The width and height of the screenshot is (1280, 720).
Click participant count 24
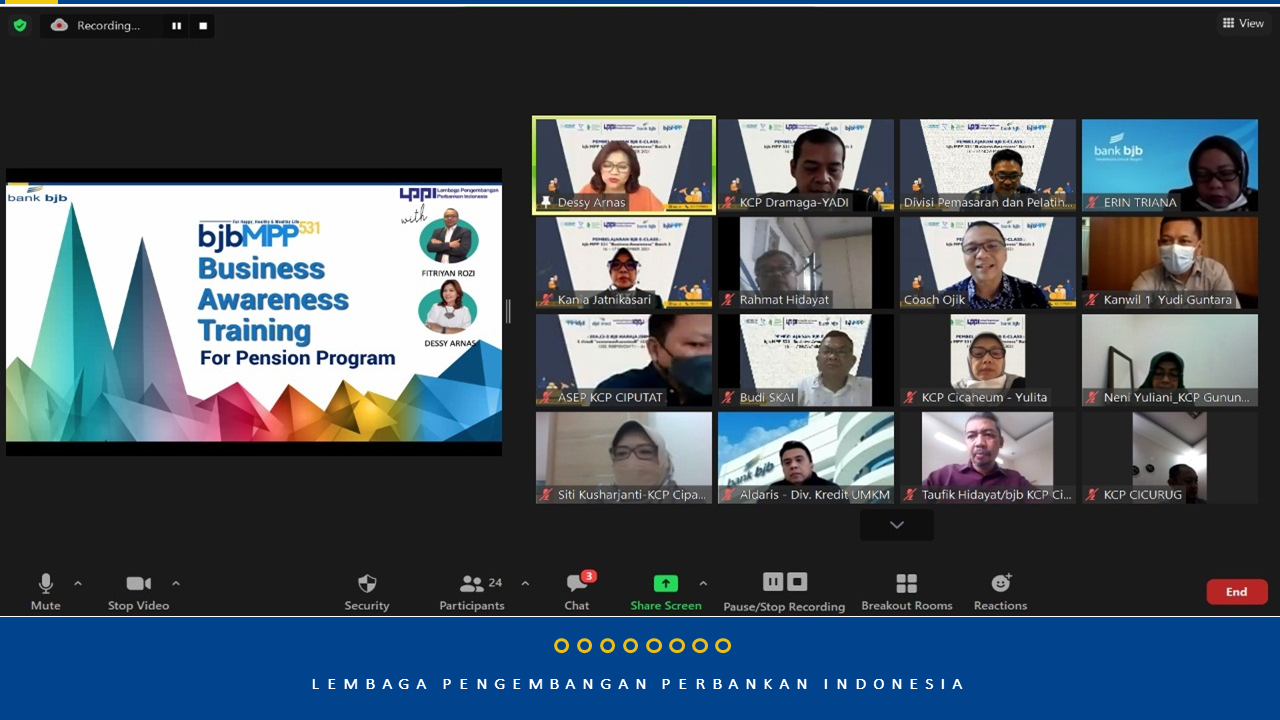click(495, 582)
